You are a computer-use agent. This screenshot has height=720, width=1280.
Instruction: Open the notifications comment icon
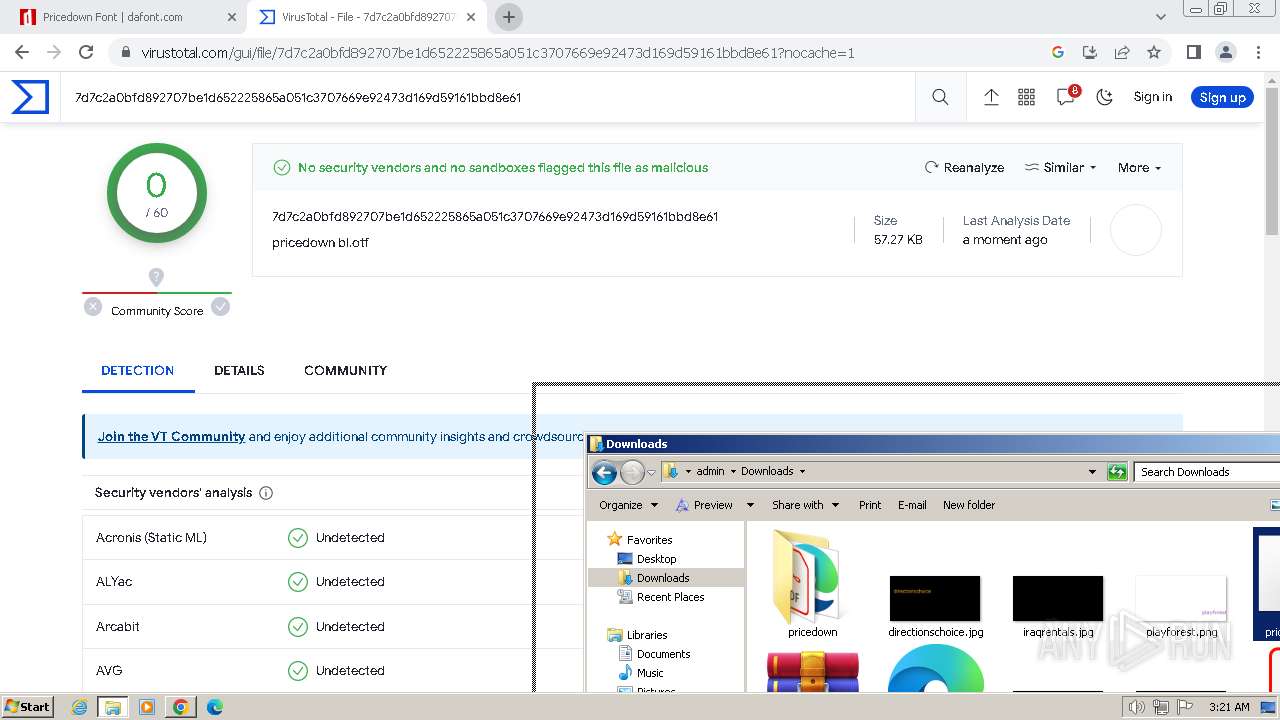coord(1066,97)
